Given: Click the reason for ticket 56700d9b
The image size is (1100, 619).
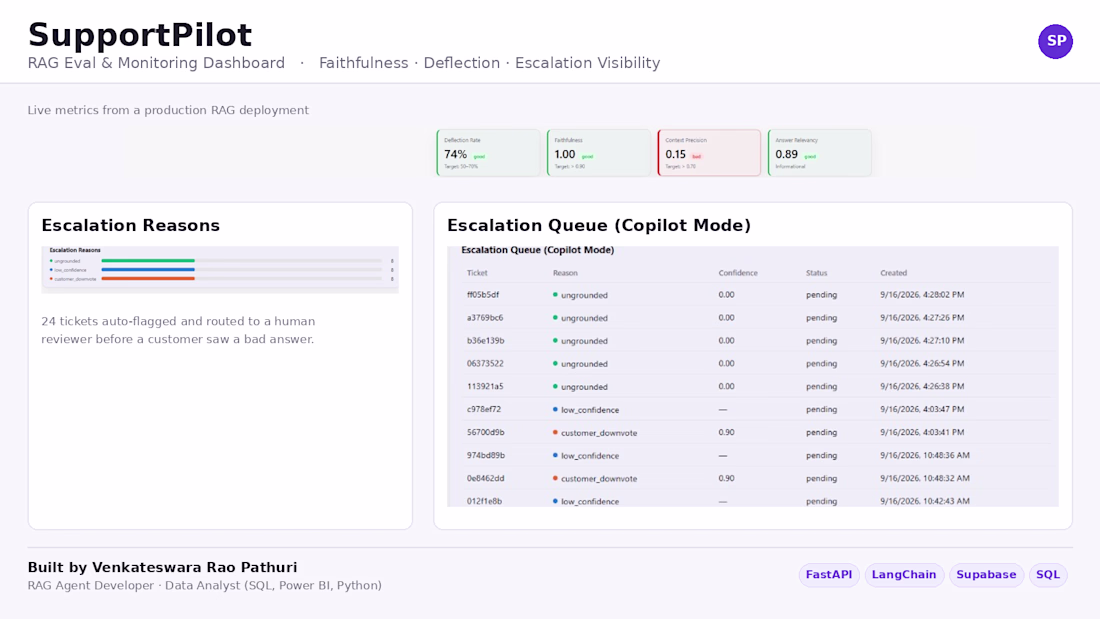Looking at the screenshot, I should tap(595, 433).
